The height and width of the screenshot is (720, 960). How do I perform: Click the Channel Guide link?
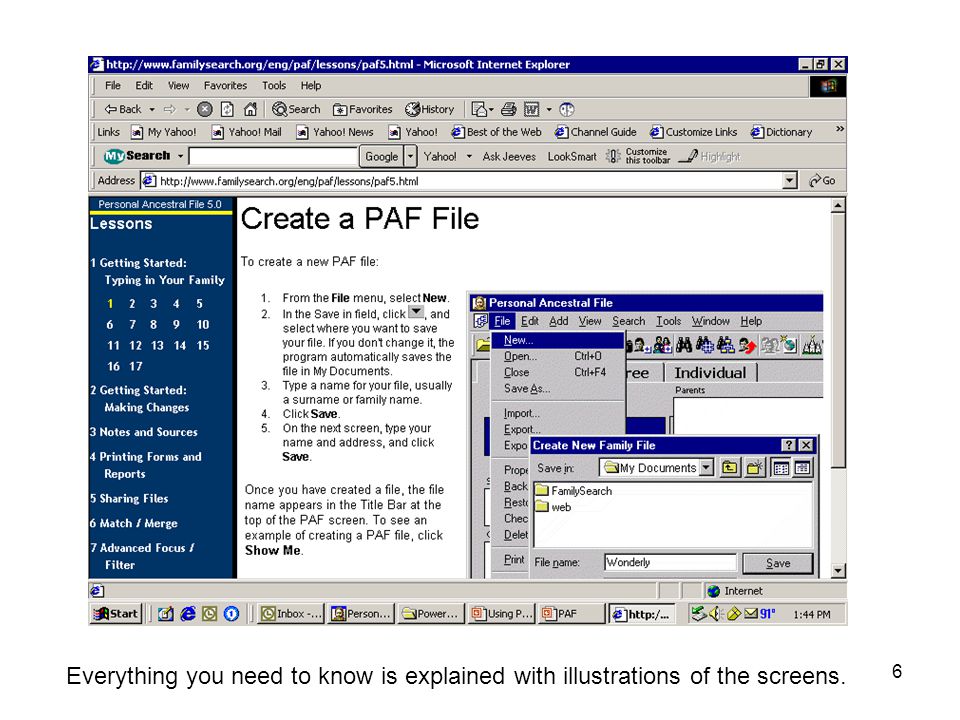[x=596, y=132]
